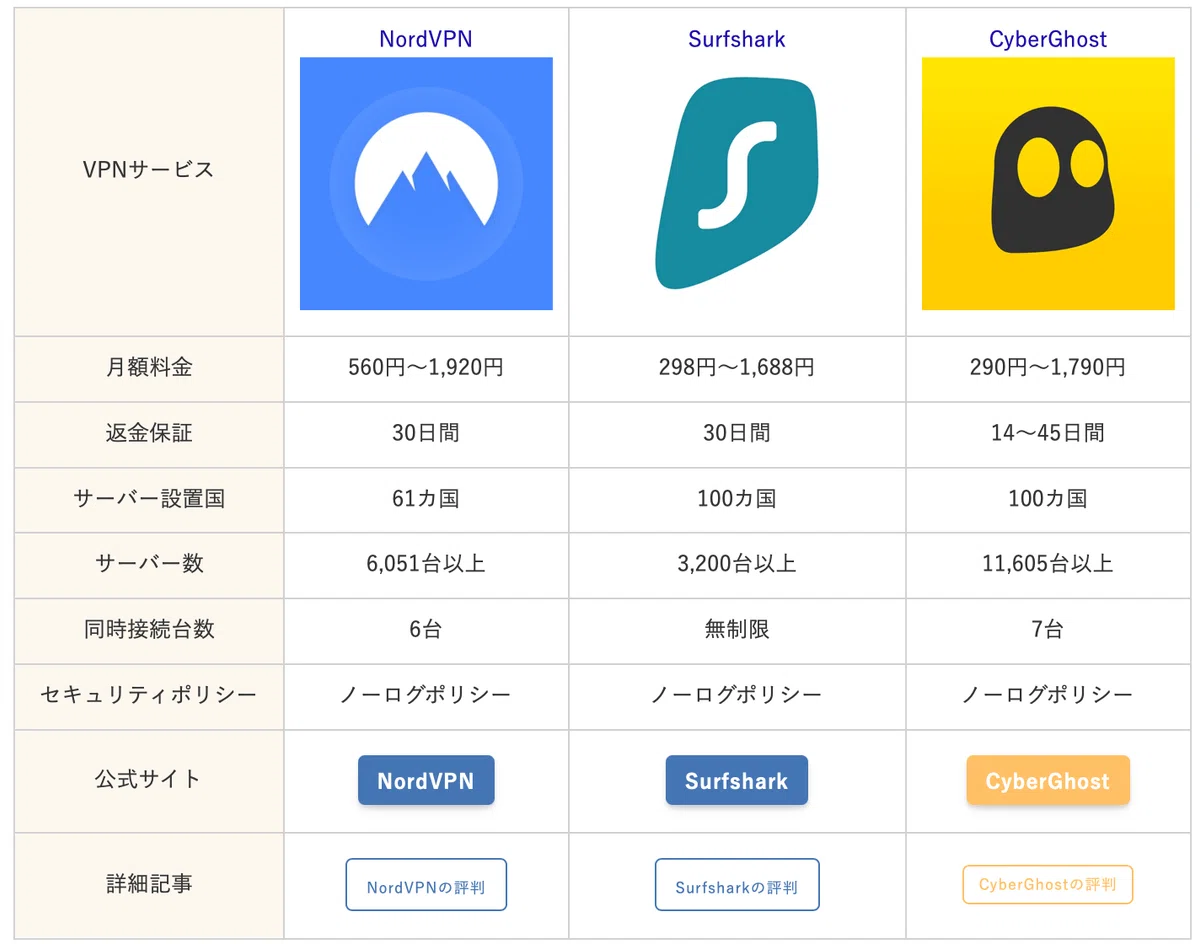
Task: Select the VPNサービス row header
Action: [x=149, y=172]
